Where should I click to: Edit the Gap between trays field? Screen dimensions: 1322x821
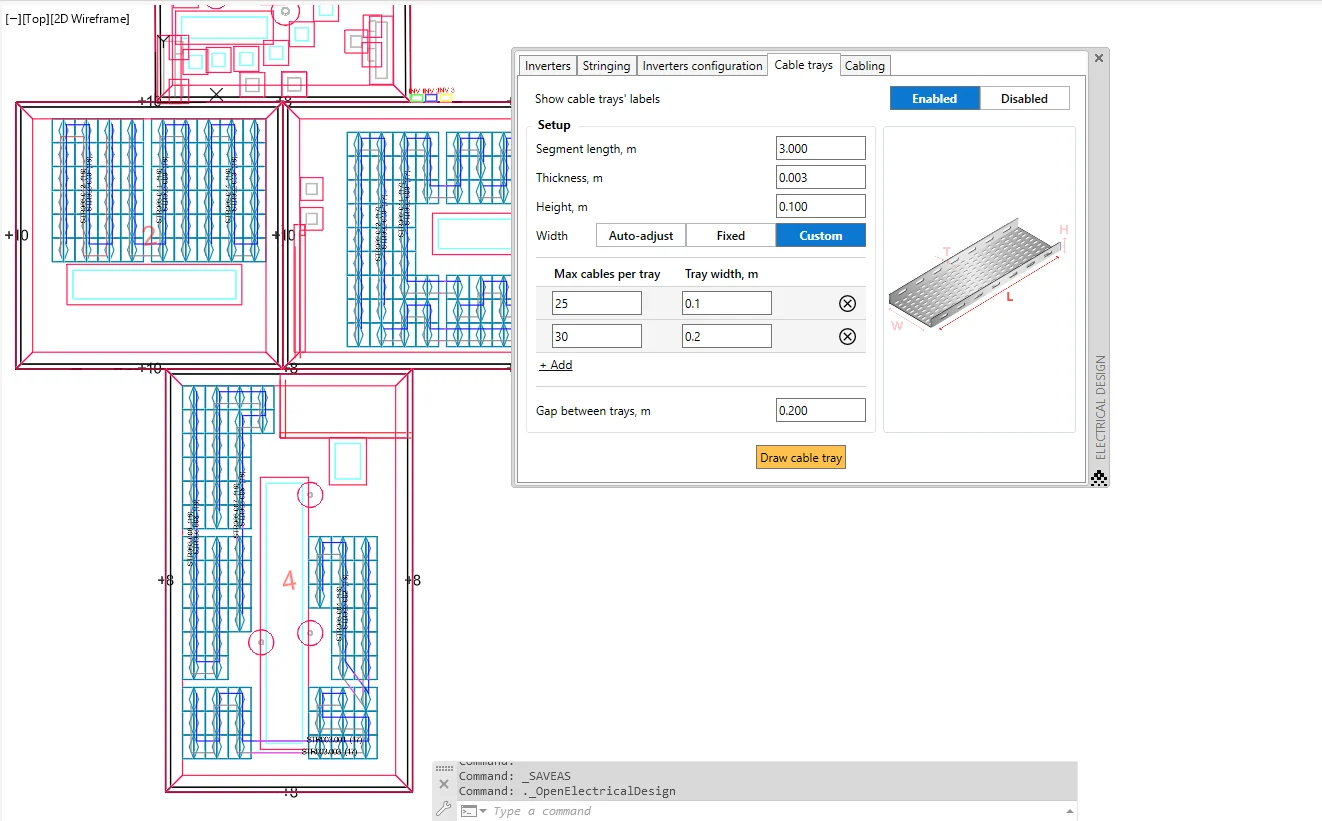(820, 410)
